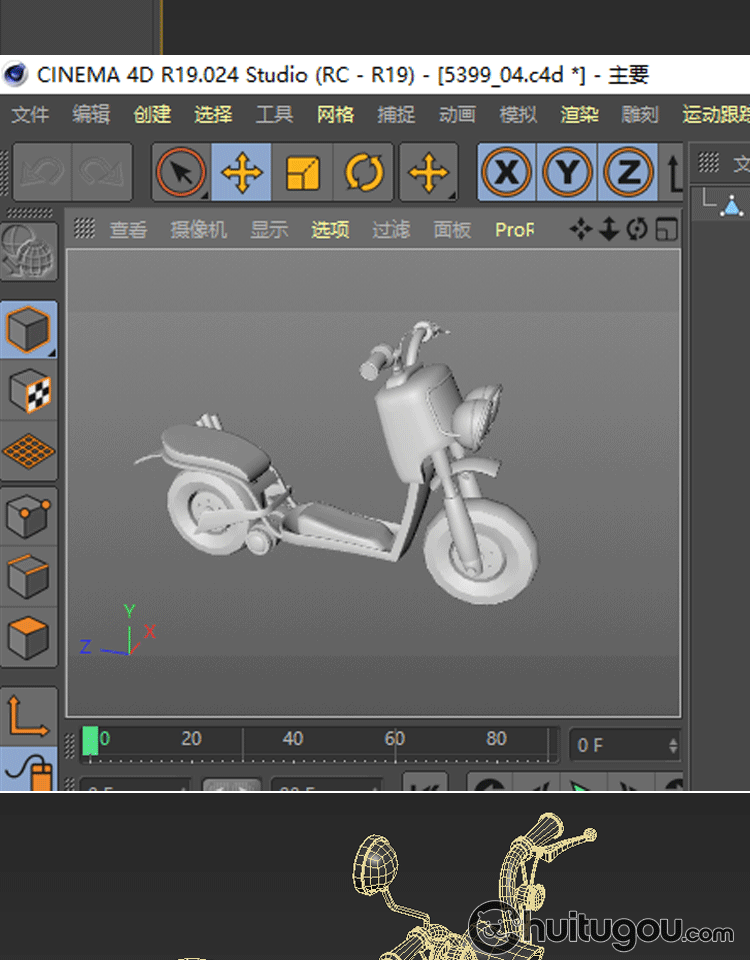Screen dimensions: 750x960
Task: Open the 渲染 render menu
Action: coord(579,115)
